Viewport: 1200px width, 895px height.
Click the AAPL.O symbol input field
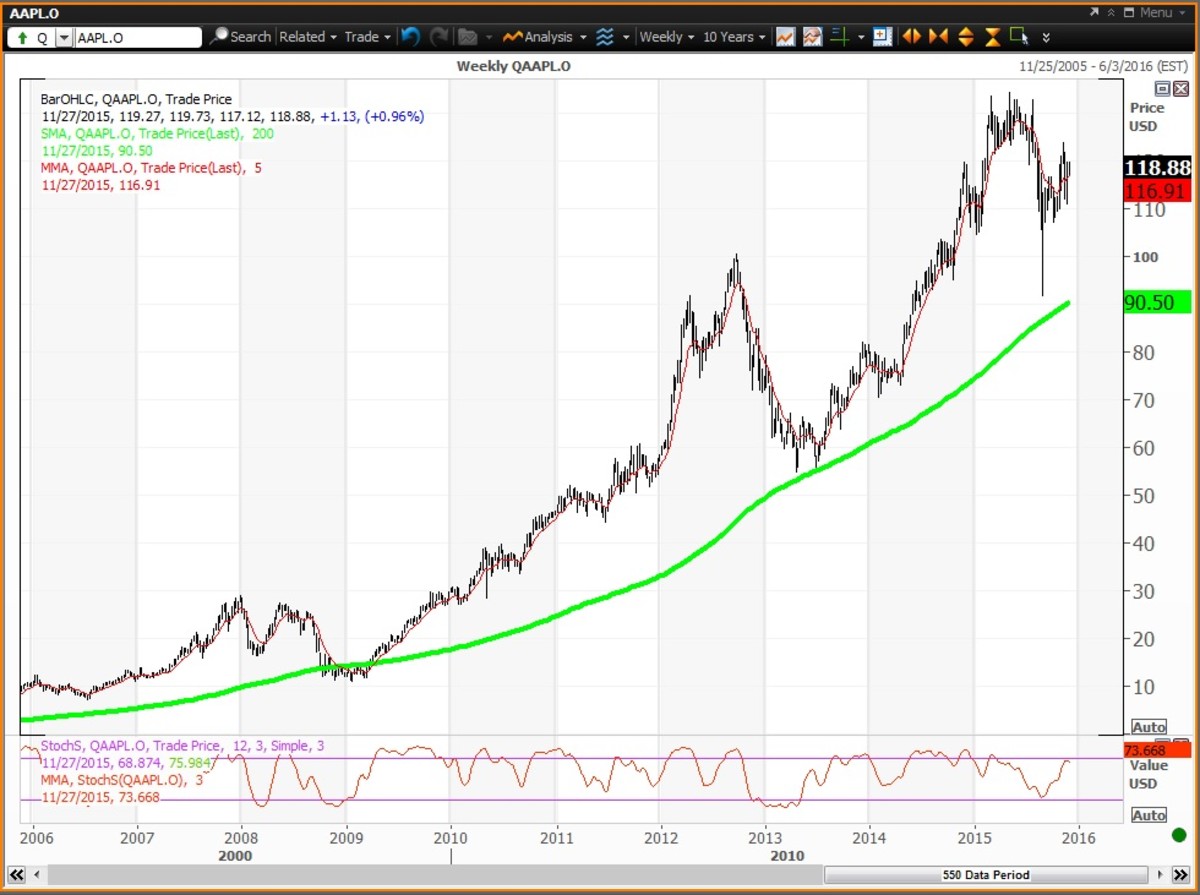(138, 37)
